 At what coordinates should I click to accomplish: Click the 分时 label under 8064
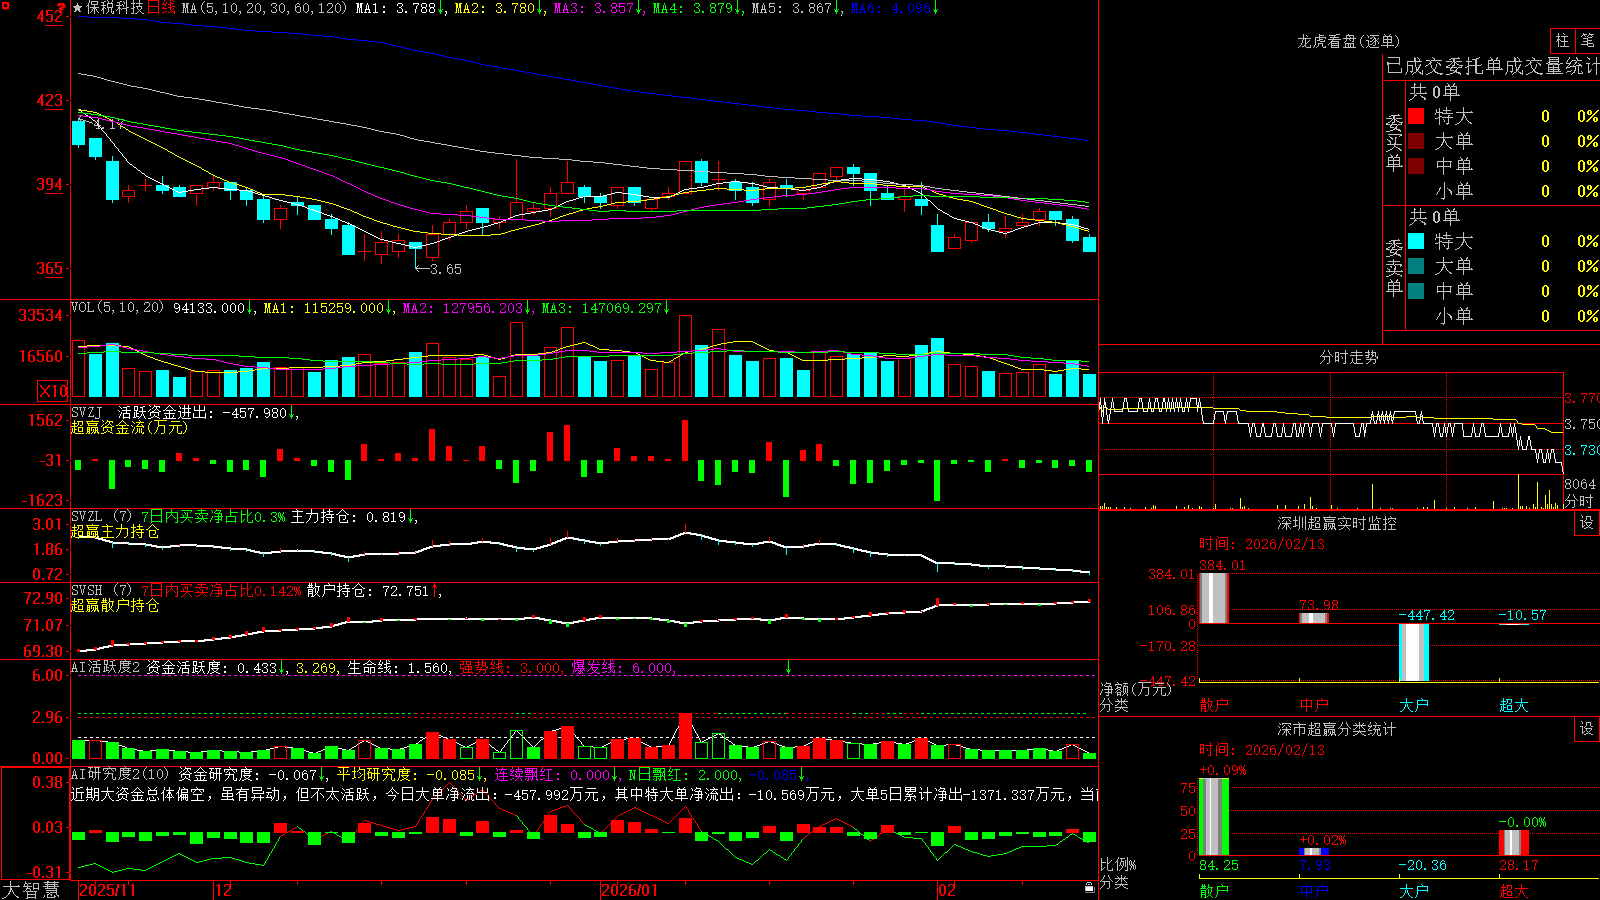tap(1579, 500)
